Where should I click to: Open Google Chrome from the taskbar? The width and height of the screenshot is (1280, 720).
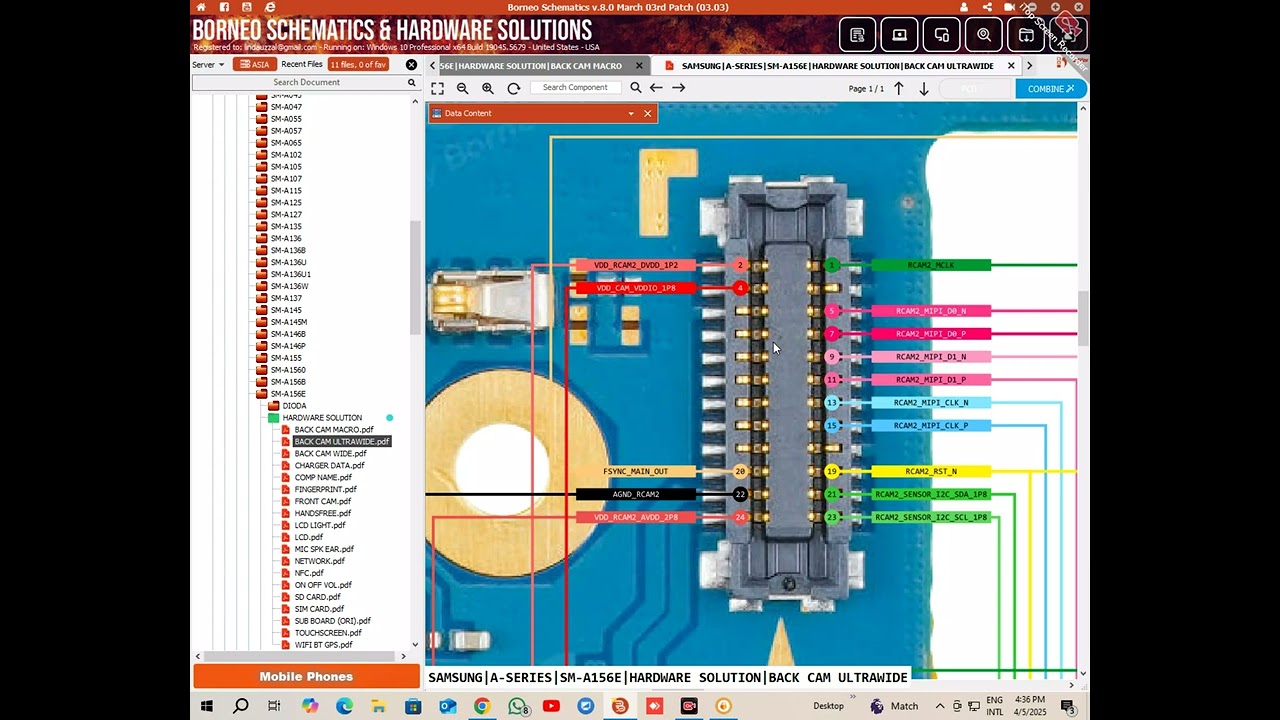pos(482,706)
